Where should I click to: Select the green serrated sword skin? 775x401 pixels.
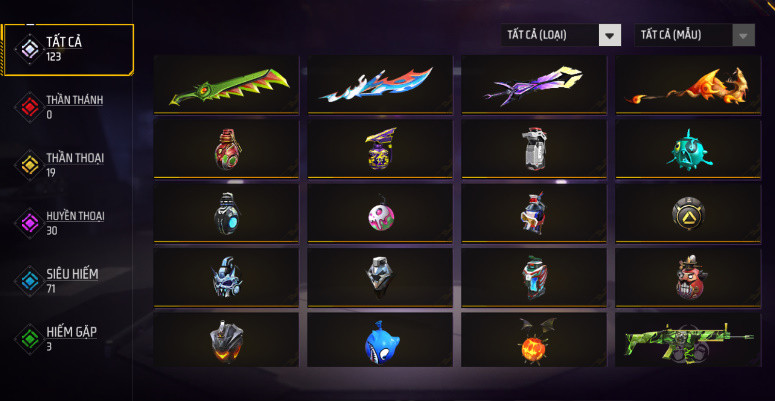point(226,85)
